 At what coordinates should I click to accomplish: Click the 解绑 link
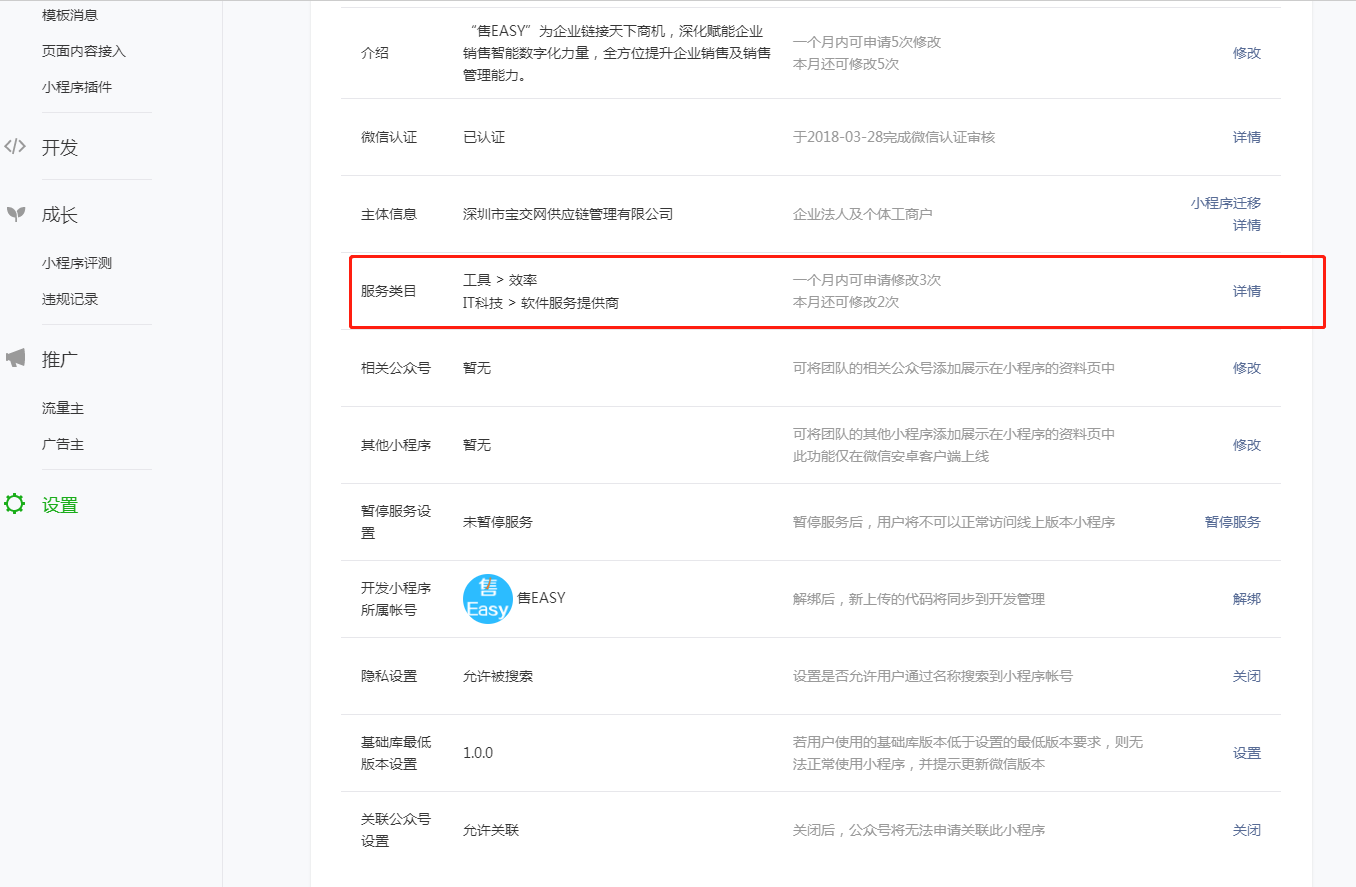pos(1247,599)
